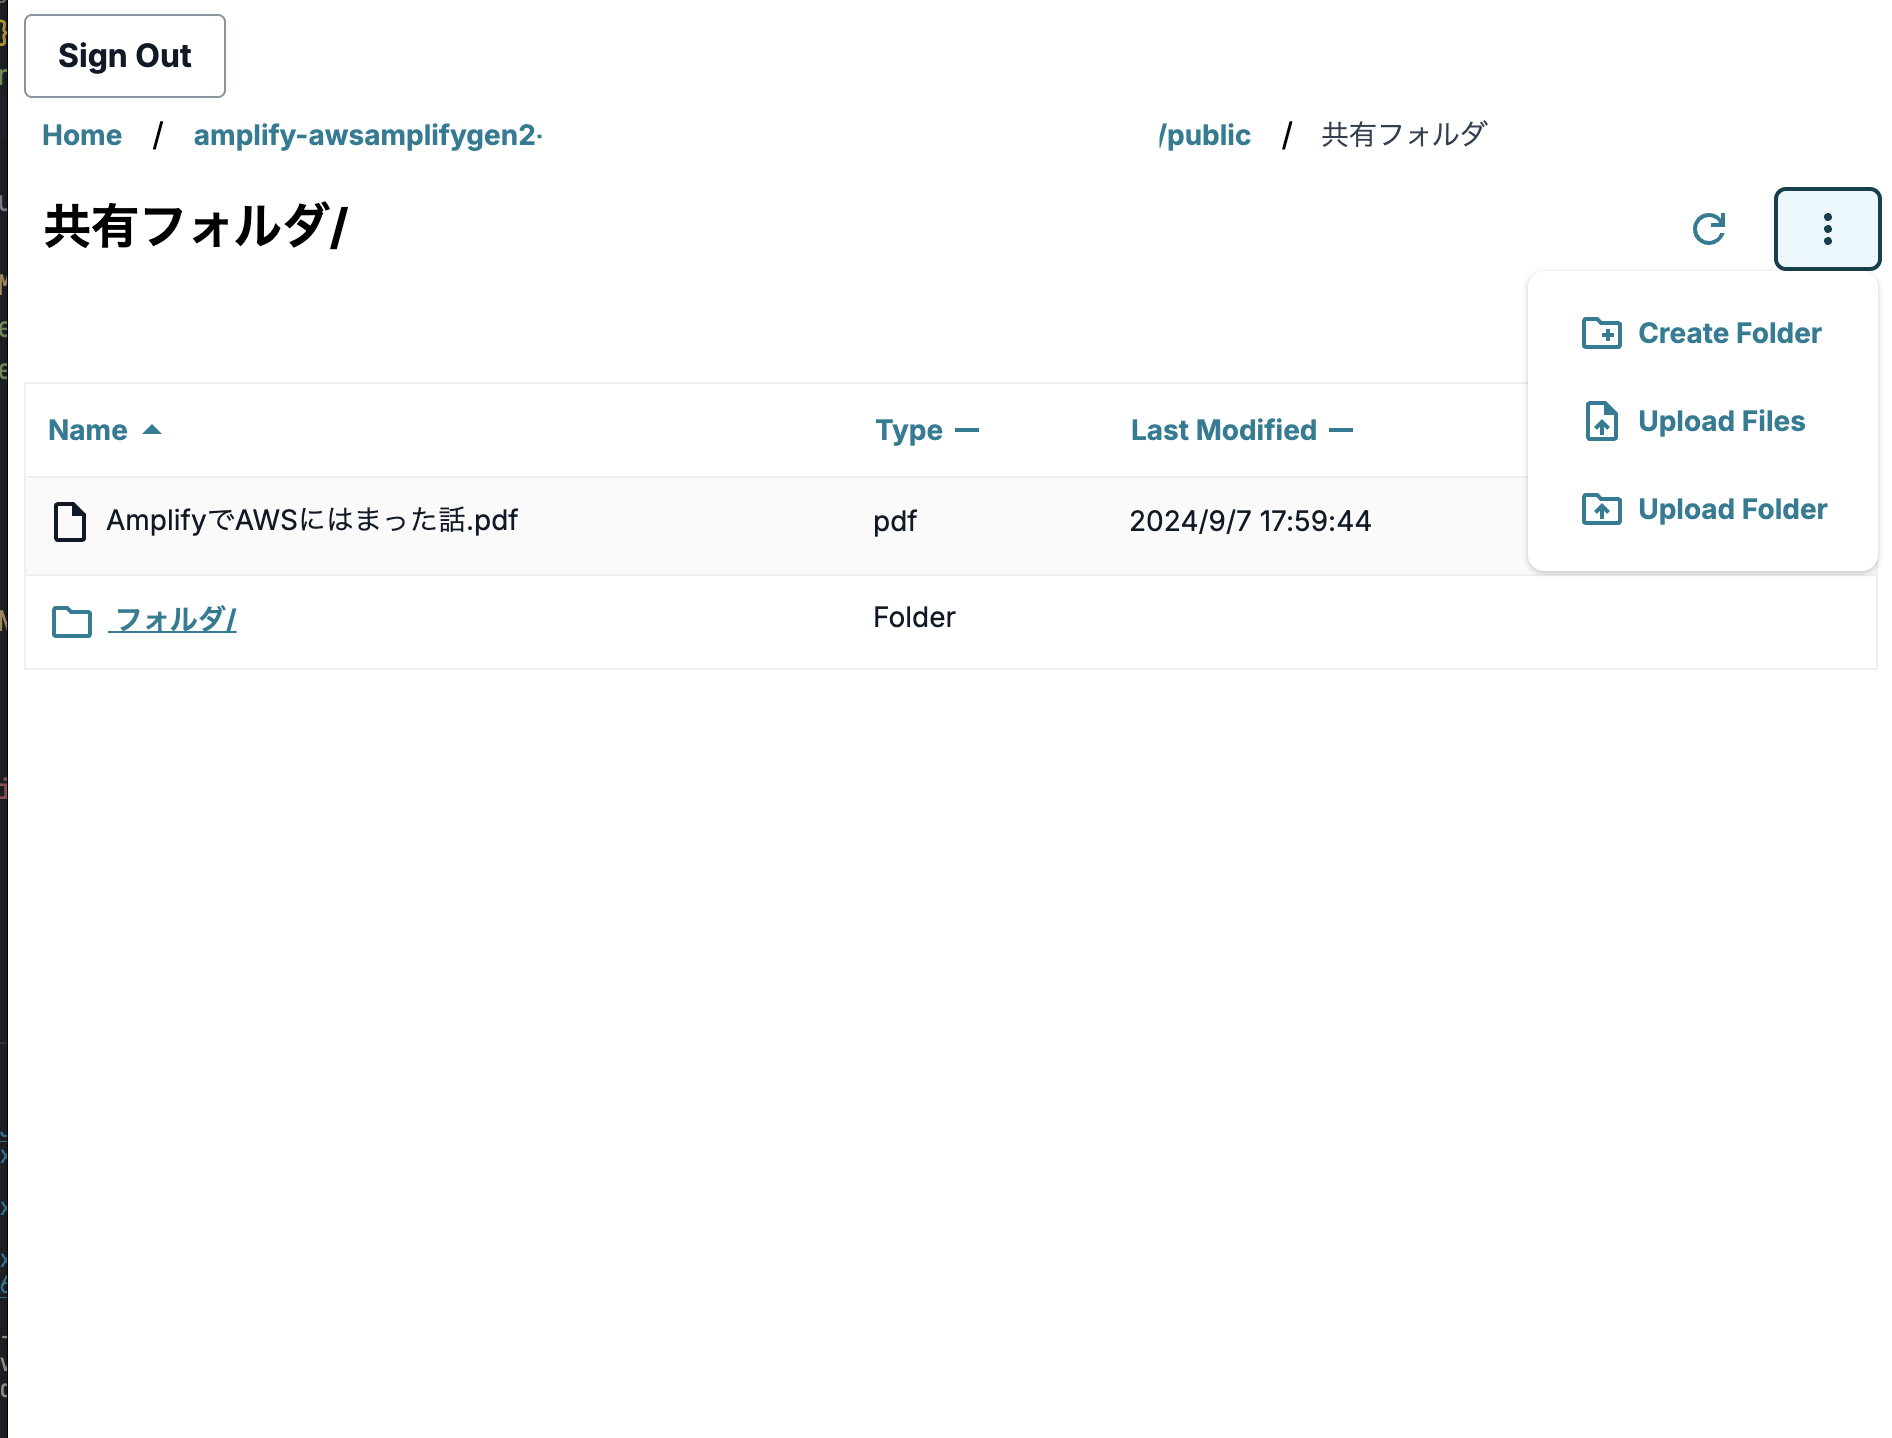The height and width of the screenshot is (1438, 1892).
Task: Click the Upload Folder icon
Action: [x=1602, y=509]
